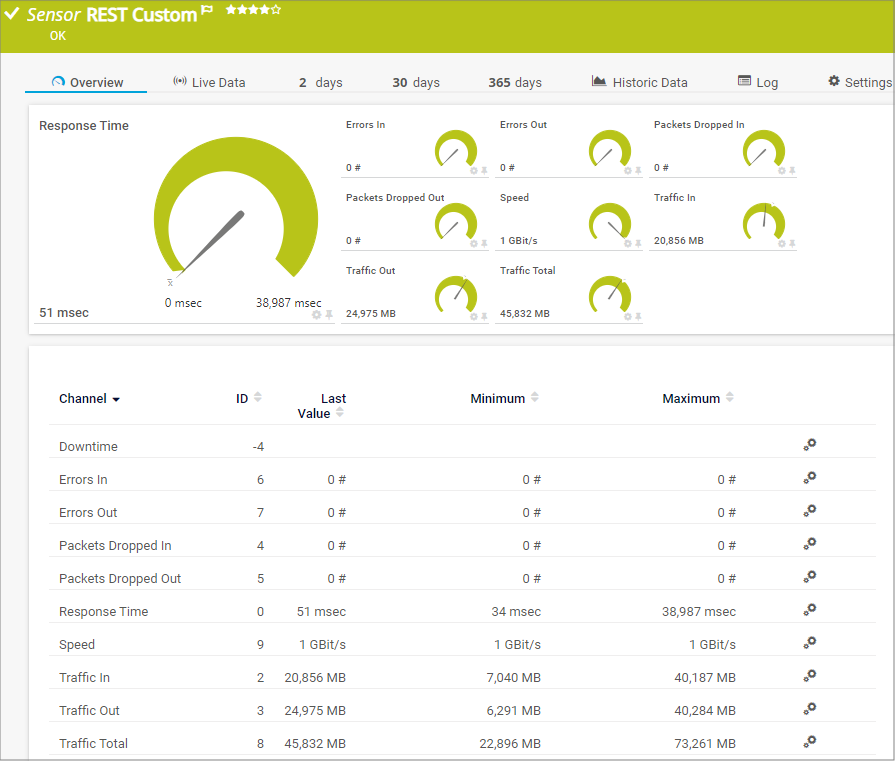Pin the Speed gauge

[x=638, y=244]
